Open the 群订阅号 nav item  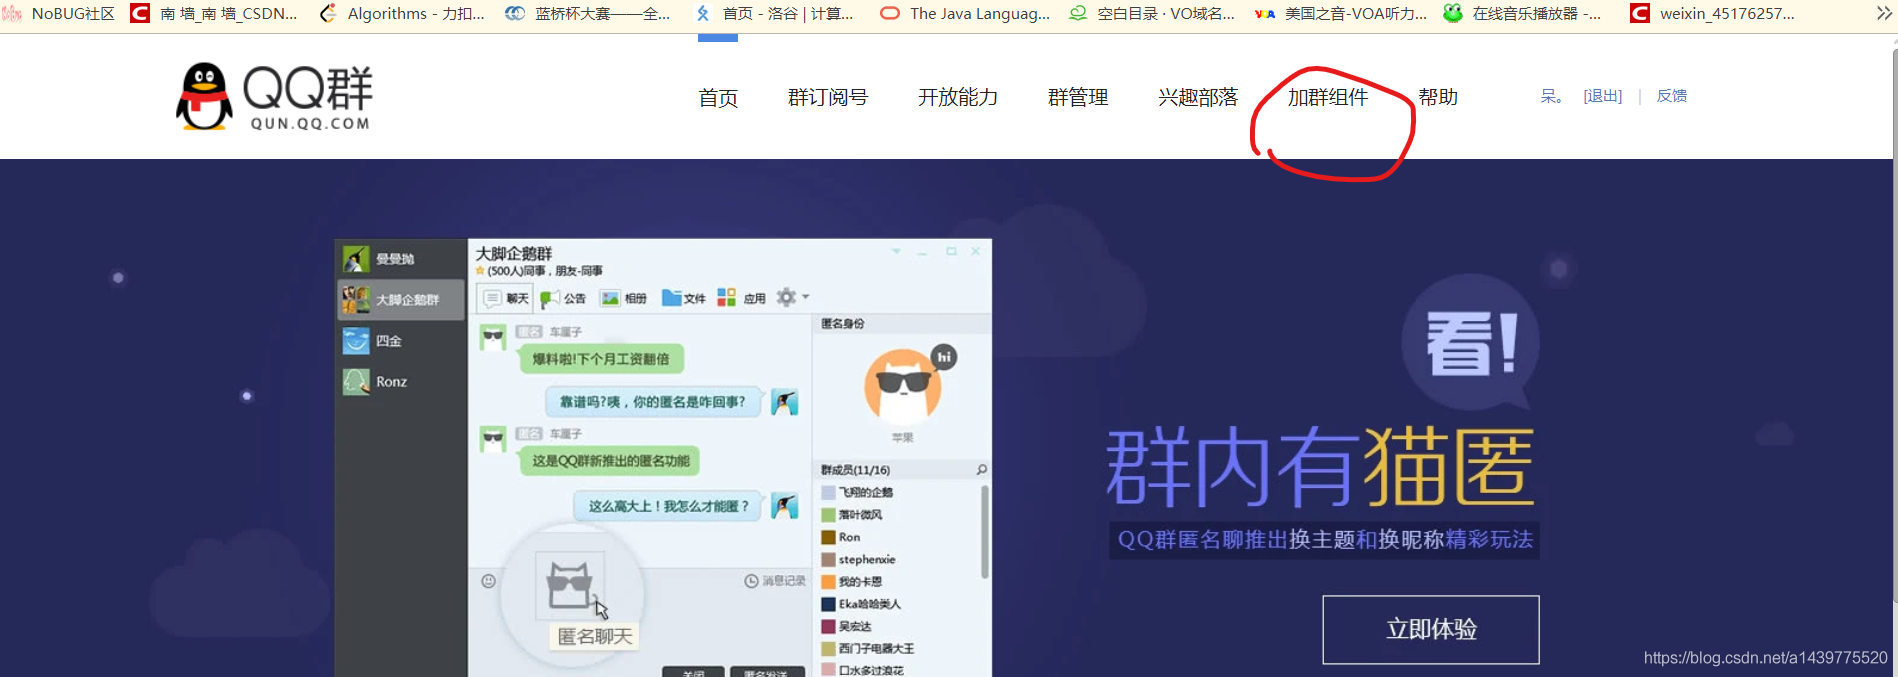(x=828, y=97)
